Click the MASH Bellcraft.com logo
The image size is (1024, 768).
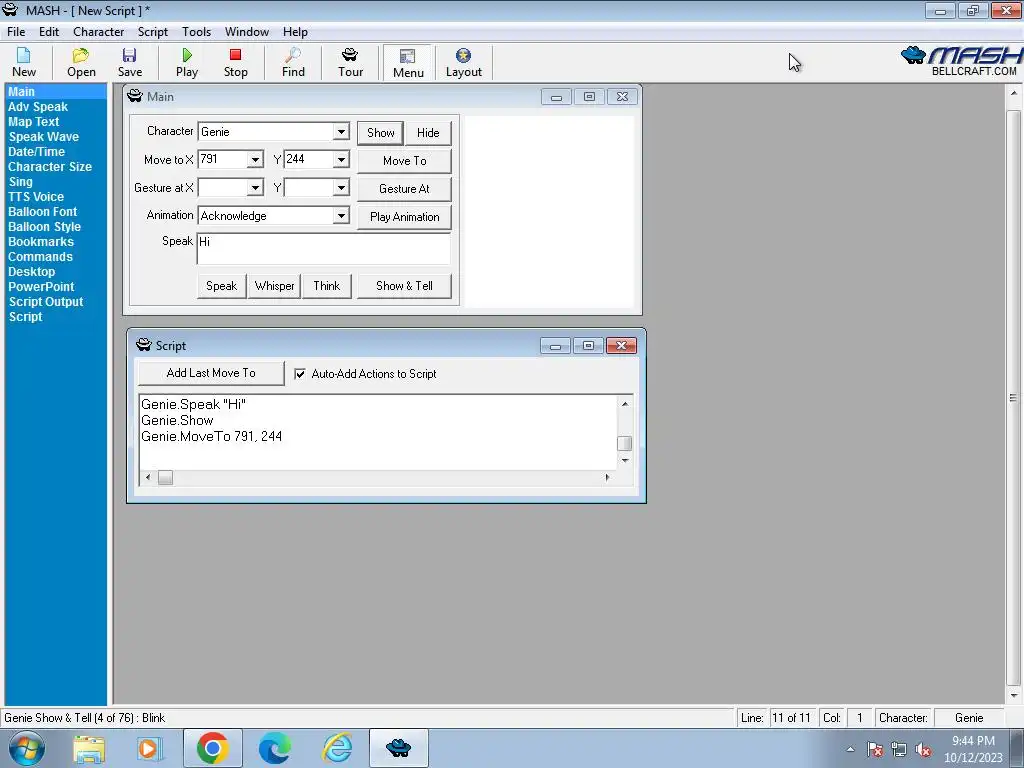tap(960, 61)
